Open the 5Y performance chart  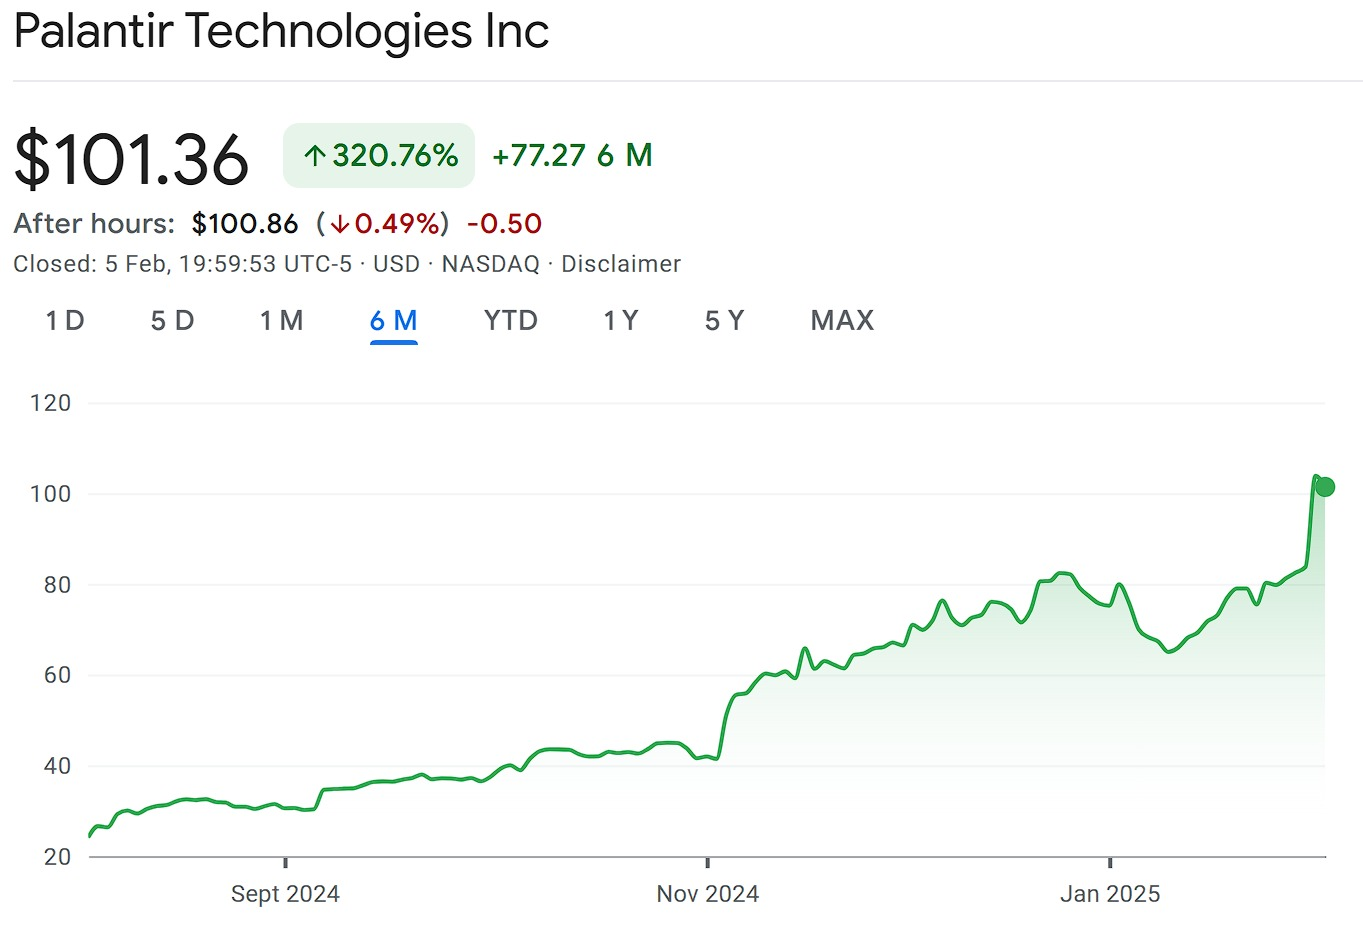click(724, 321)
